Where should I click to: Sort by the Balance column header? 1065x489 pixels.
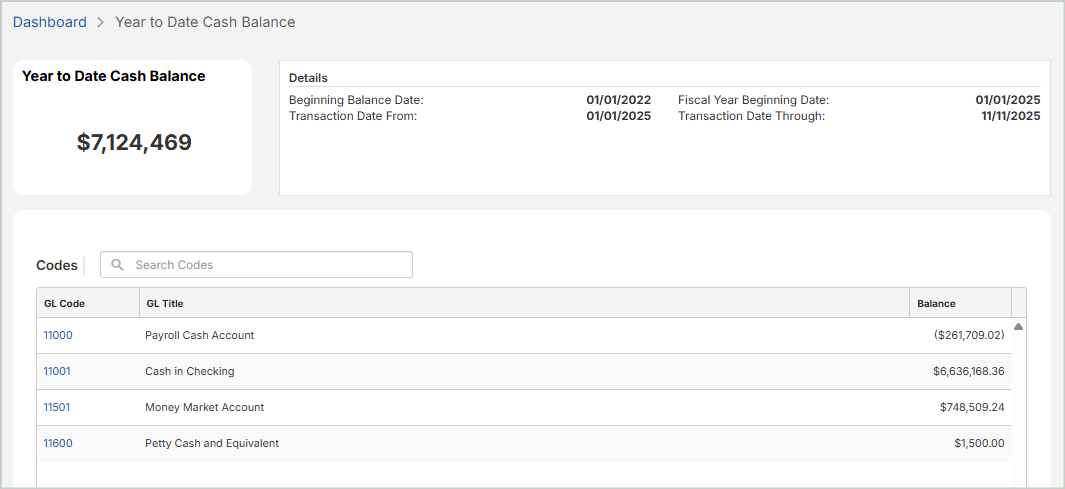click(x=936, y=303)
